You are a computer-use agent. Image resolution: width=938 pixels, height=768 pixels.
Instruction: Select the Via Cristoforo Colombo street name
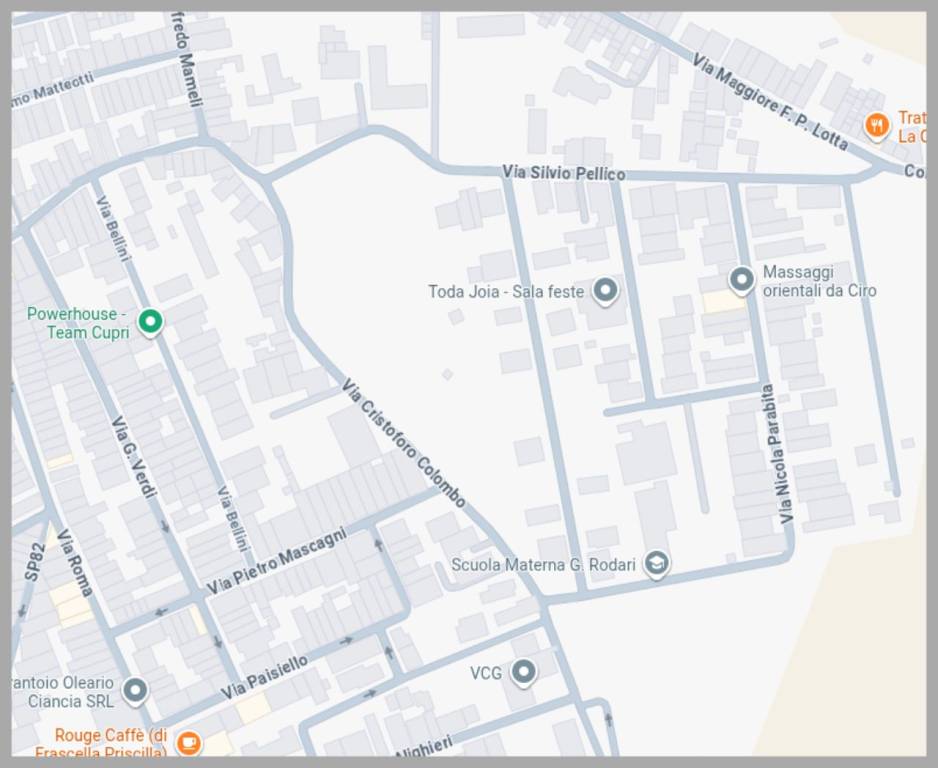tap(403, 442)
